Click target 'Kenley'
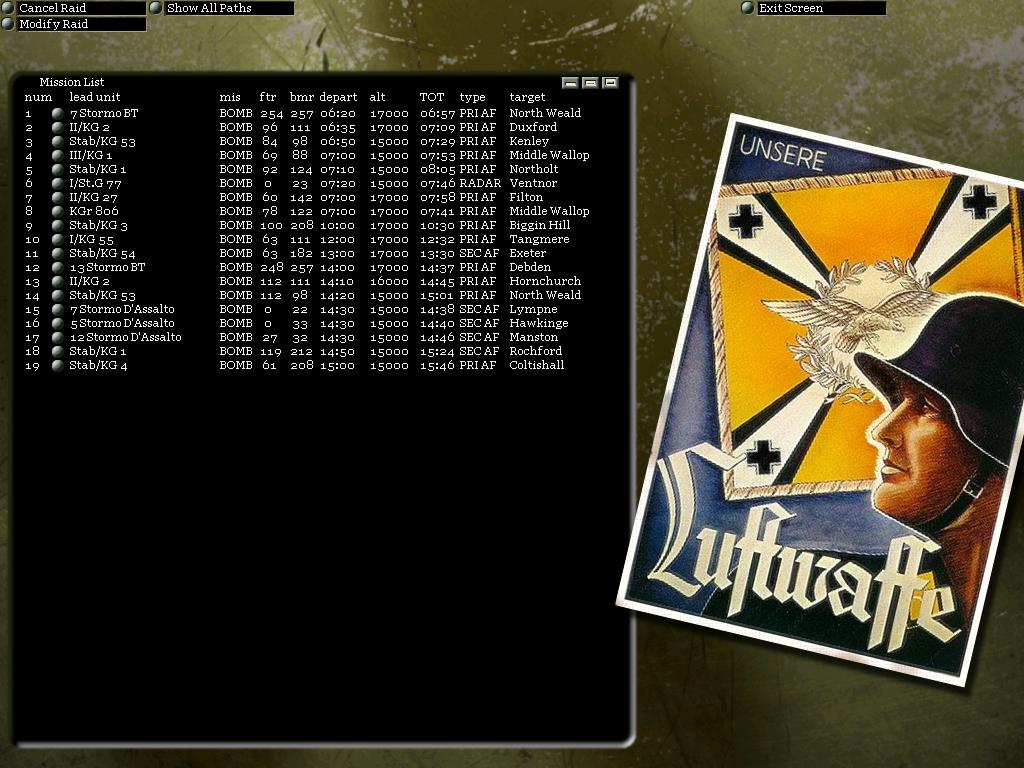The height and width of the screenshot is (768, 1024). point(529,142)
